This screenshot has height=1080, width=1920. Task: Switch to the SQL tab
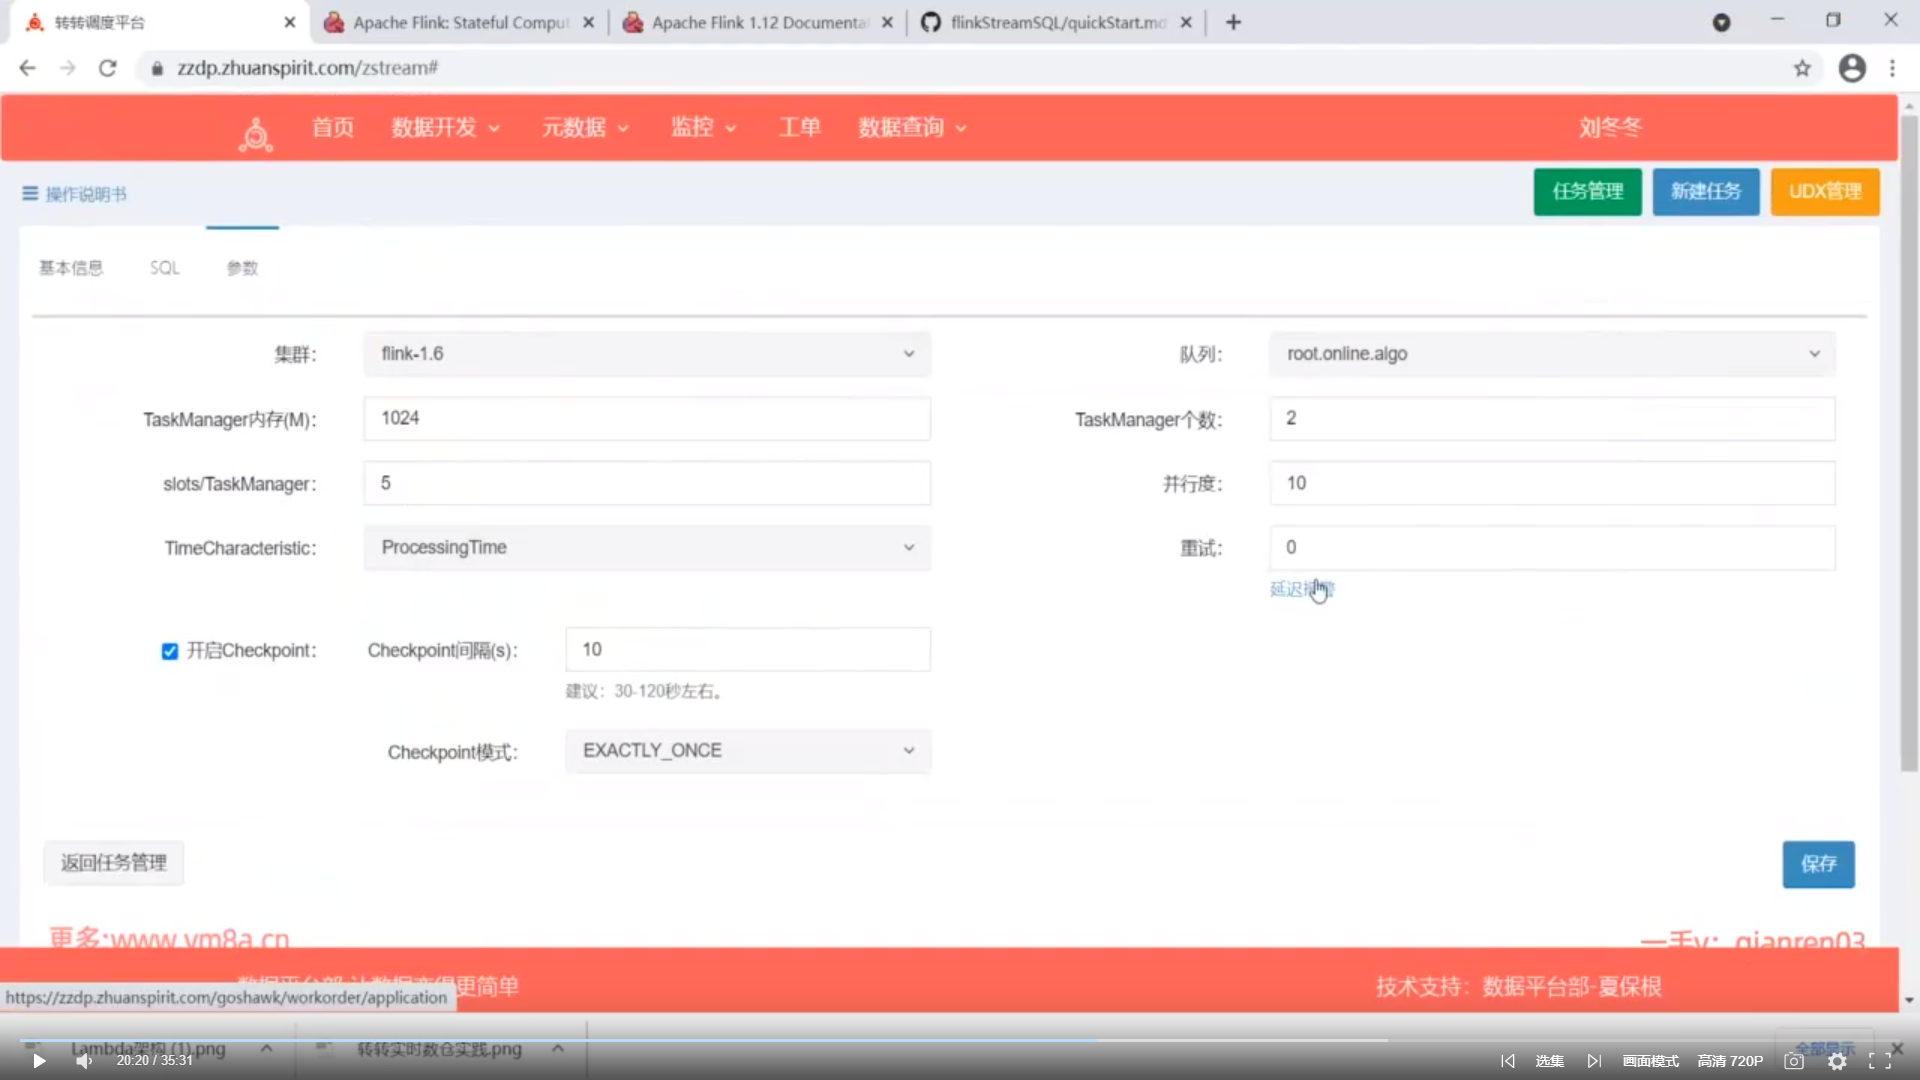[x=165, y=268]
